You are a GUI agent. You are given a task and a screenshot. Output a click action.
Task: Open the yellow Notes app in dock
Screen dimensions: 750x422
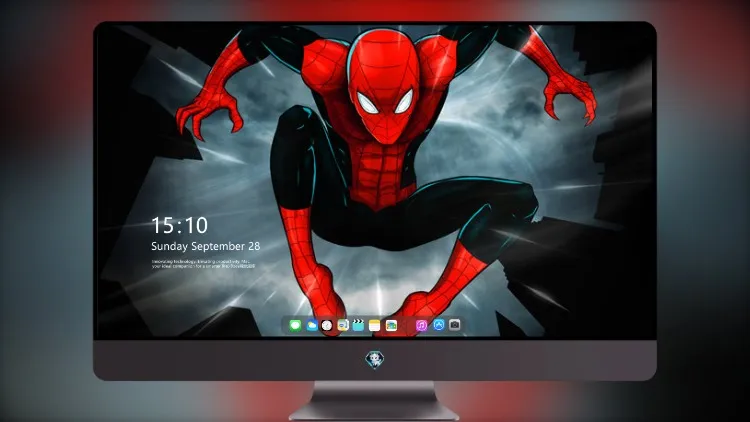pos(375,325)
